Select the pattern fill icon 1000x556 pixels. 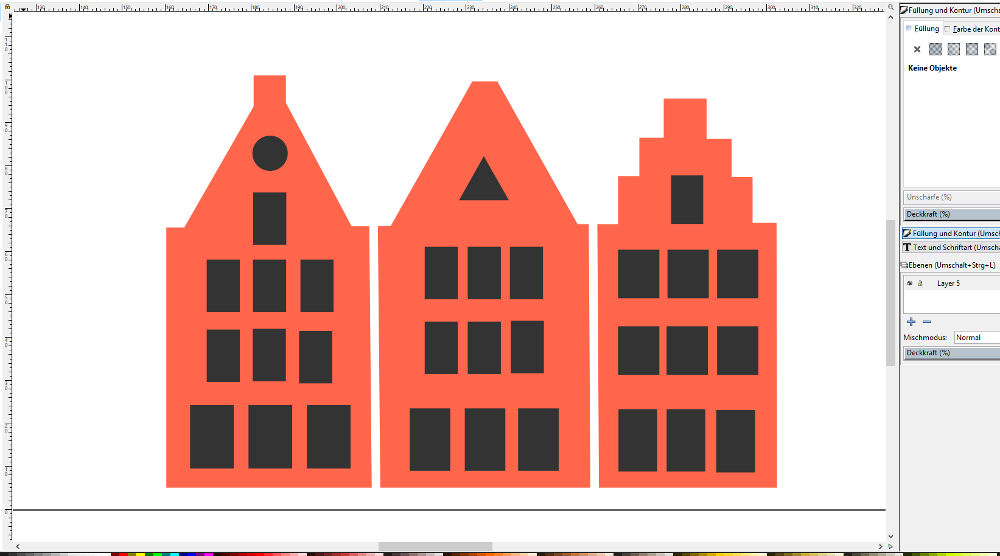(990, 49)
